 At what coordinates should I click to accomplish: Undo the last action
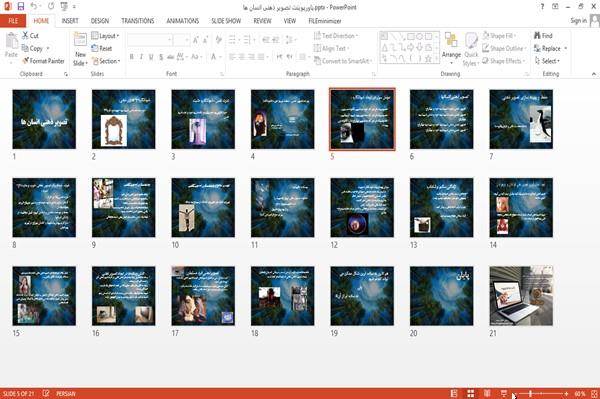pos(34,7)
